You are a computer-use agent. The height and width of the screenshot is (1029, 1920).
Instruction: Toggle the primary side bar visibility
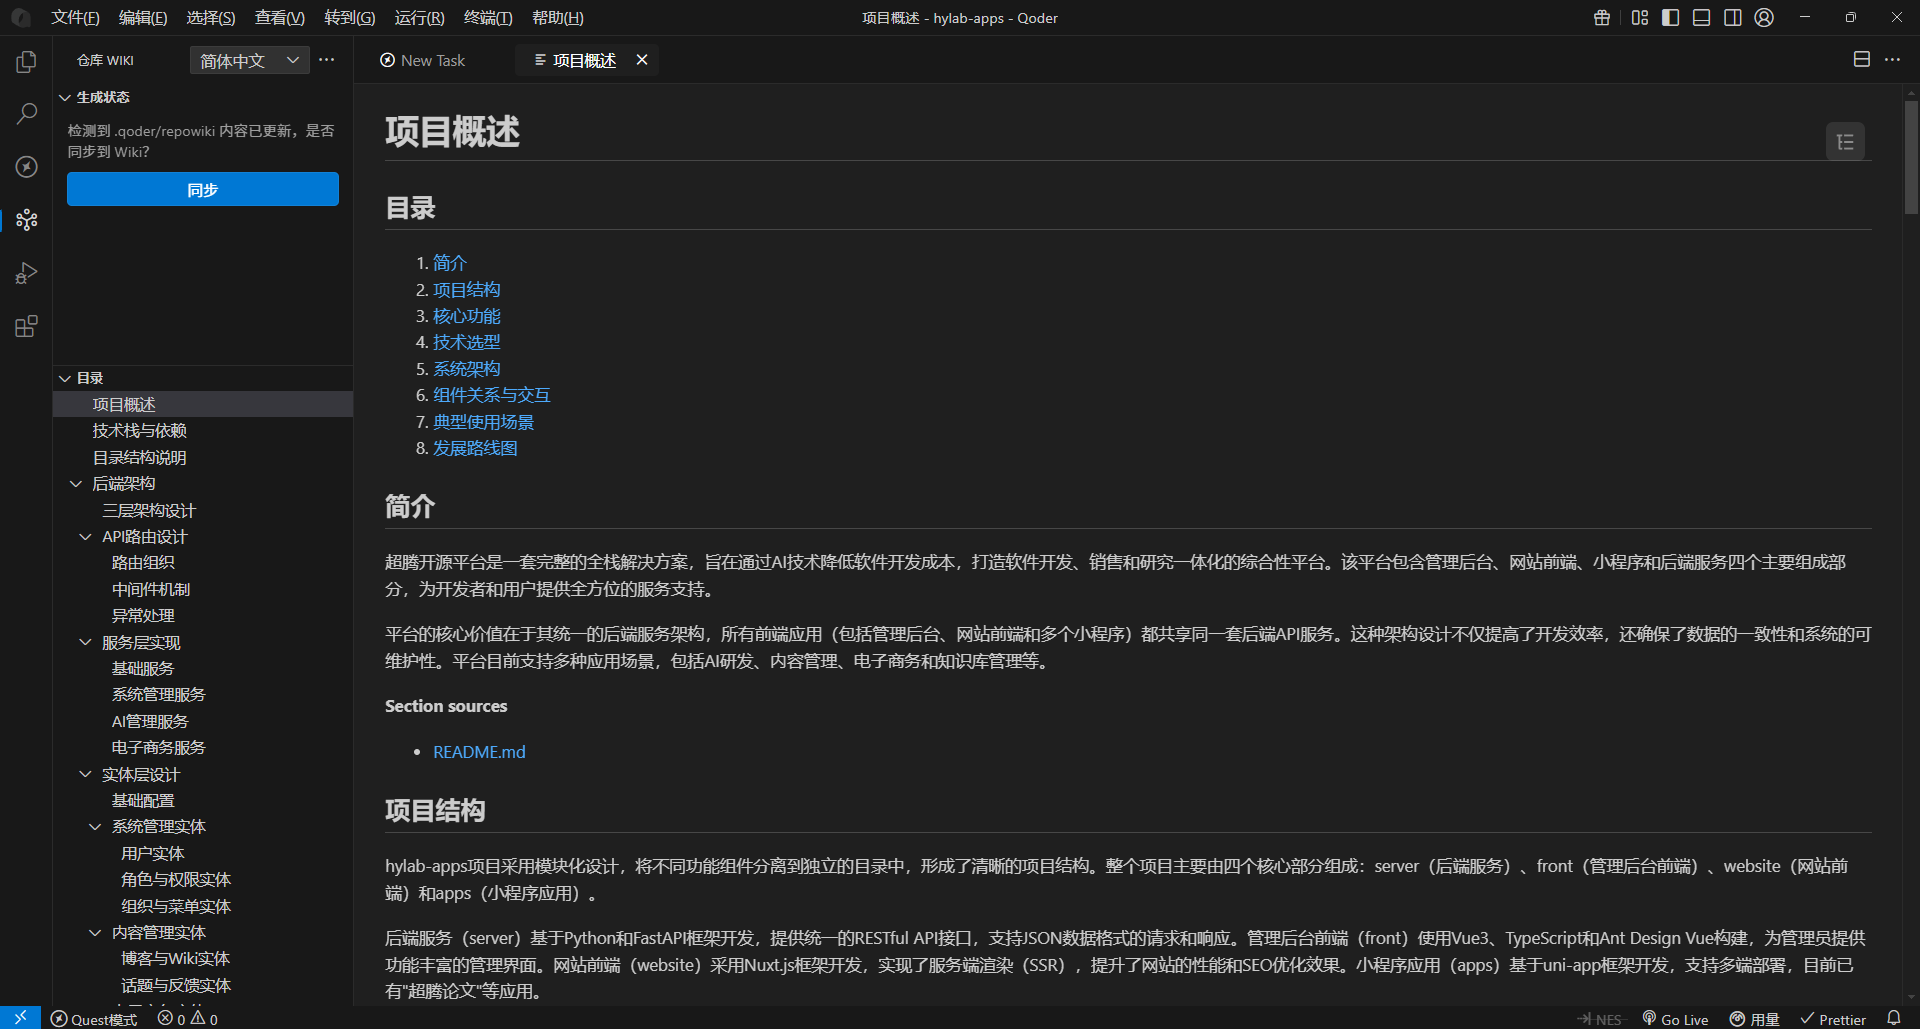click(1670, 17)
